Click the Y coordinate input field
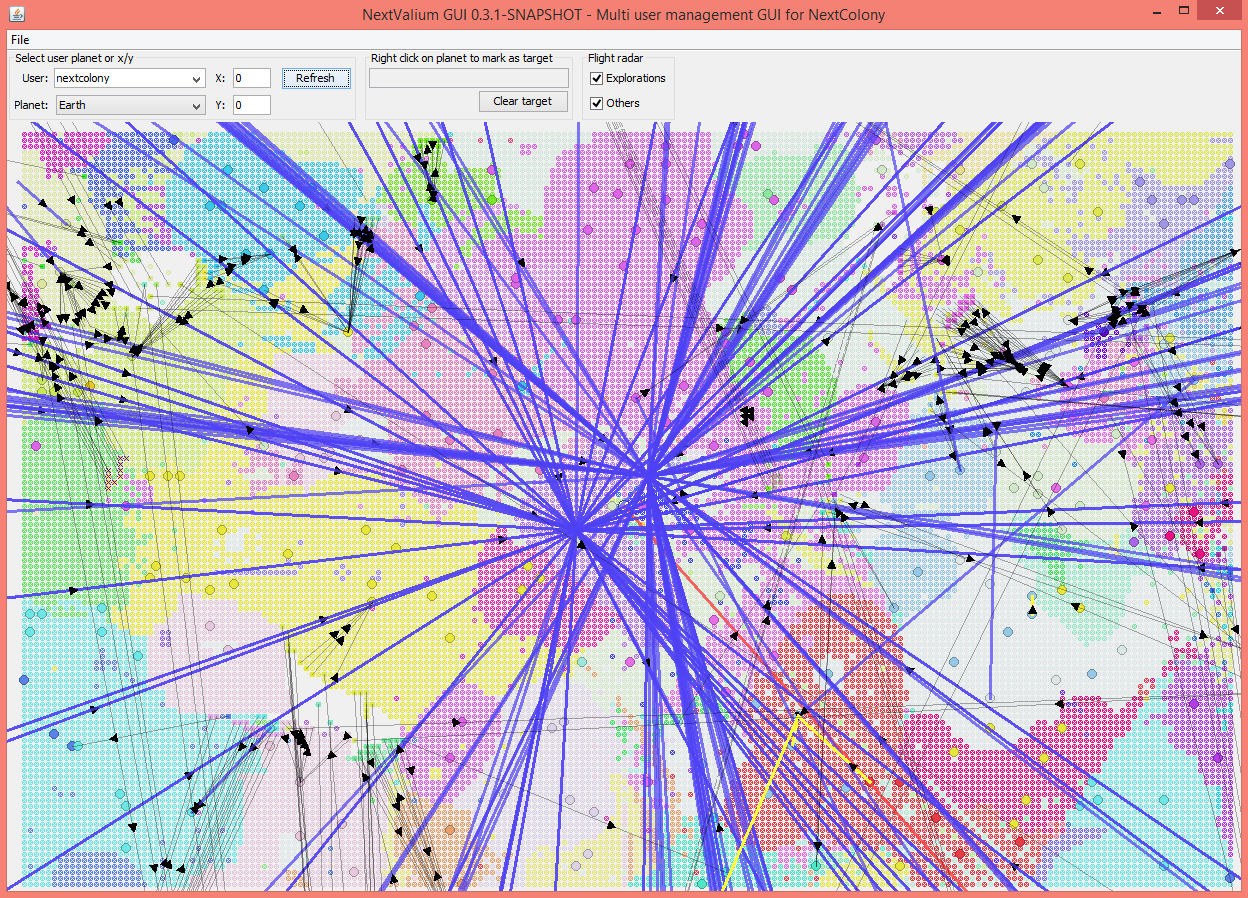 (252, 105)
